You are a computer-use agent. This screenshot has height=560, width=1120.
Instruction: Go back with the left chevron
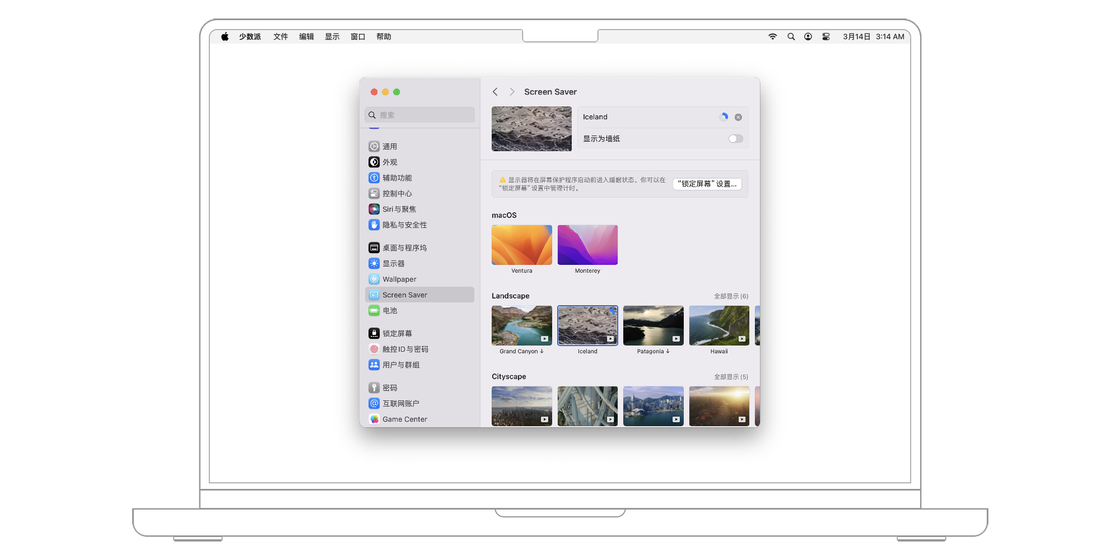tap(495, 92)
